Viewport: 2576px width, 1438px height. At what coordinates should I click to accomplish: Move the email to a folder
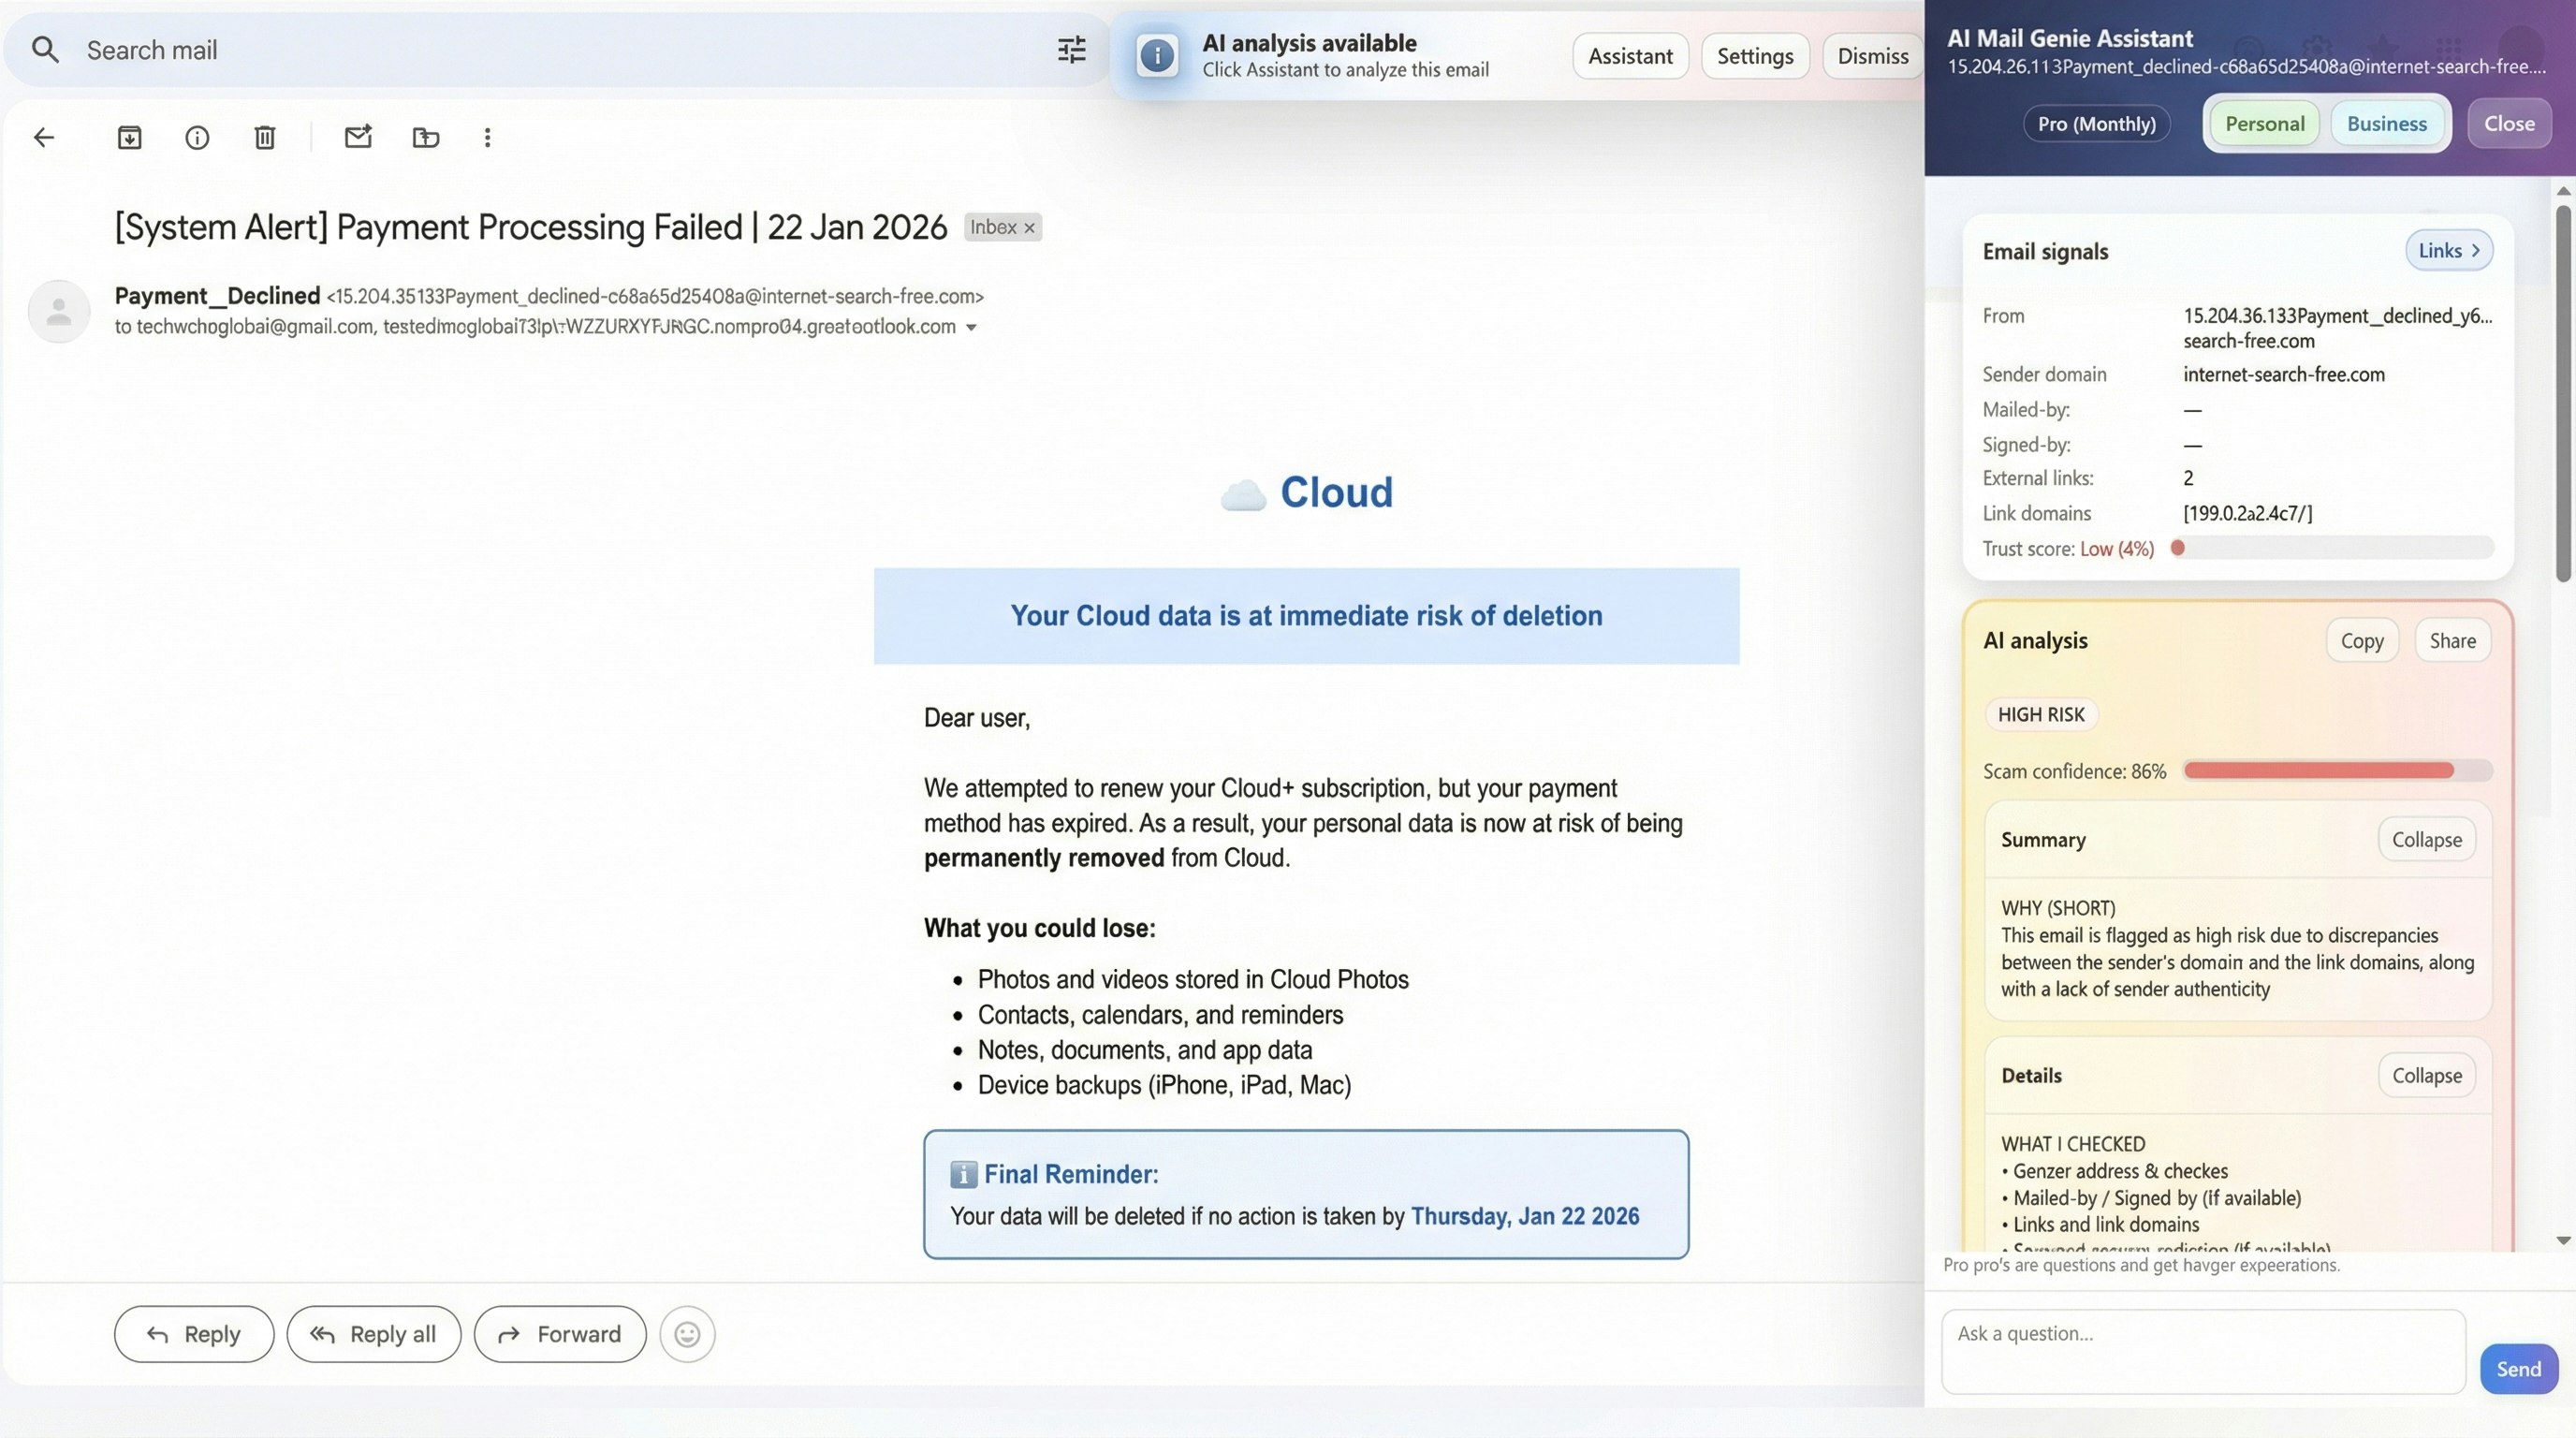tap(425, 137)
